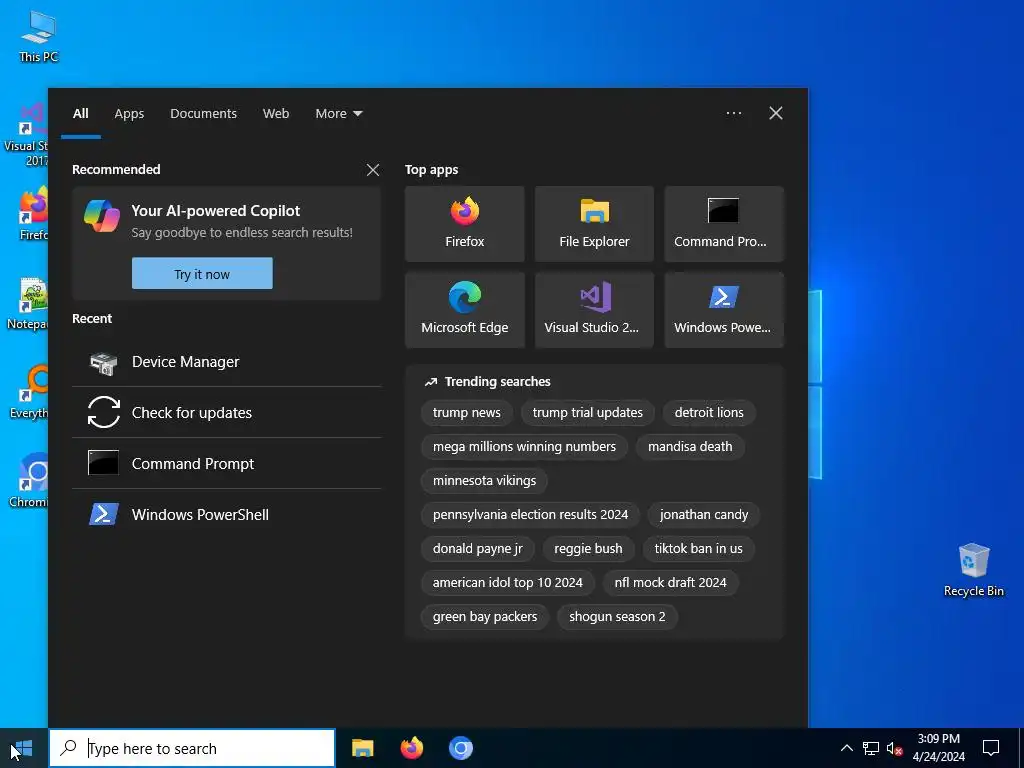Select the This PC desktop icon
The image size is (1024, 768).
click(39, 37)
